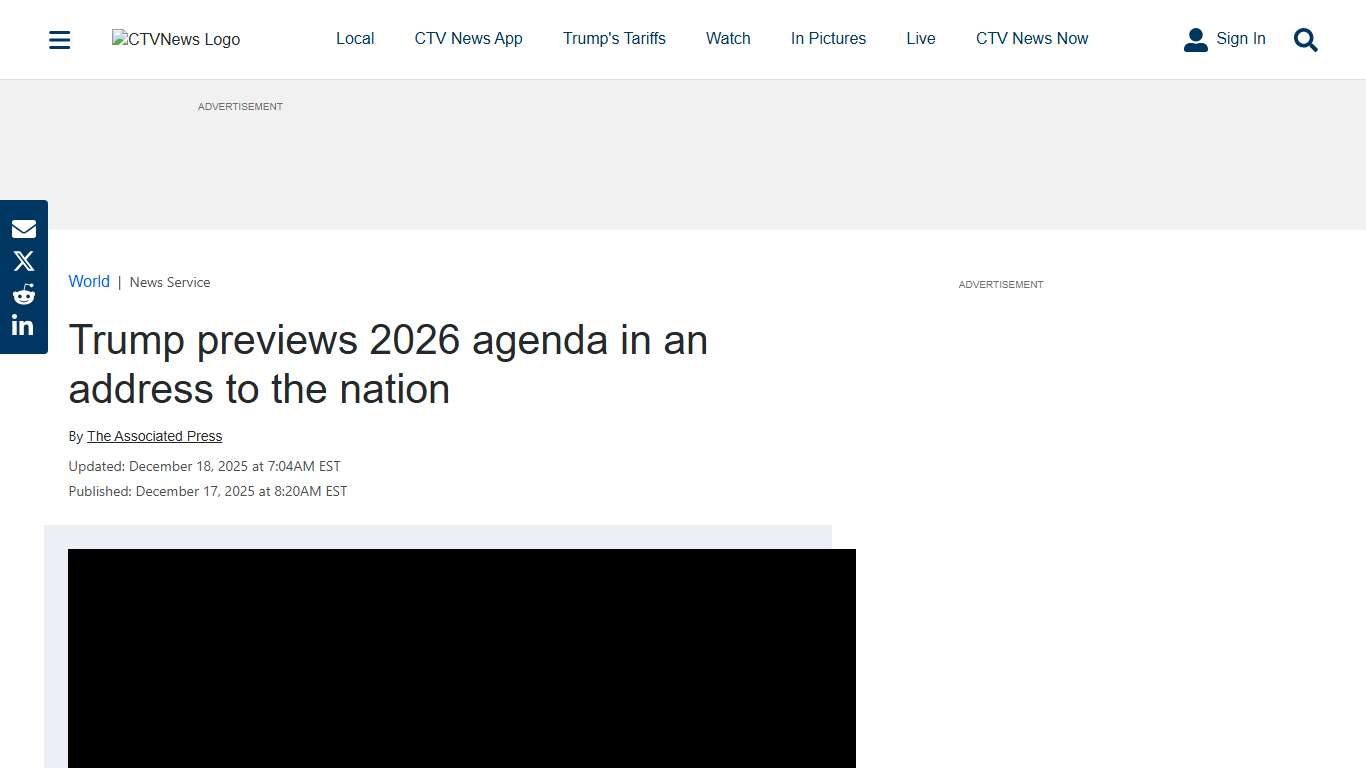Go to the Live page

tap(921, 39)
